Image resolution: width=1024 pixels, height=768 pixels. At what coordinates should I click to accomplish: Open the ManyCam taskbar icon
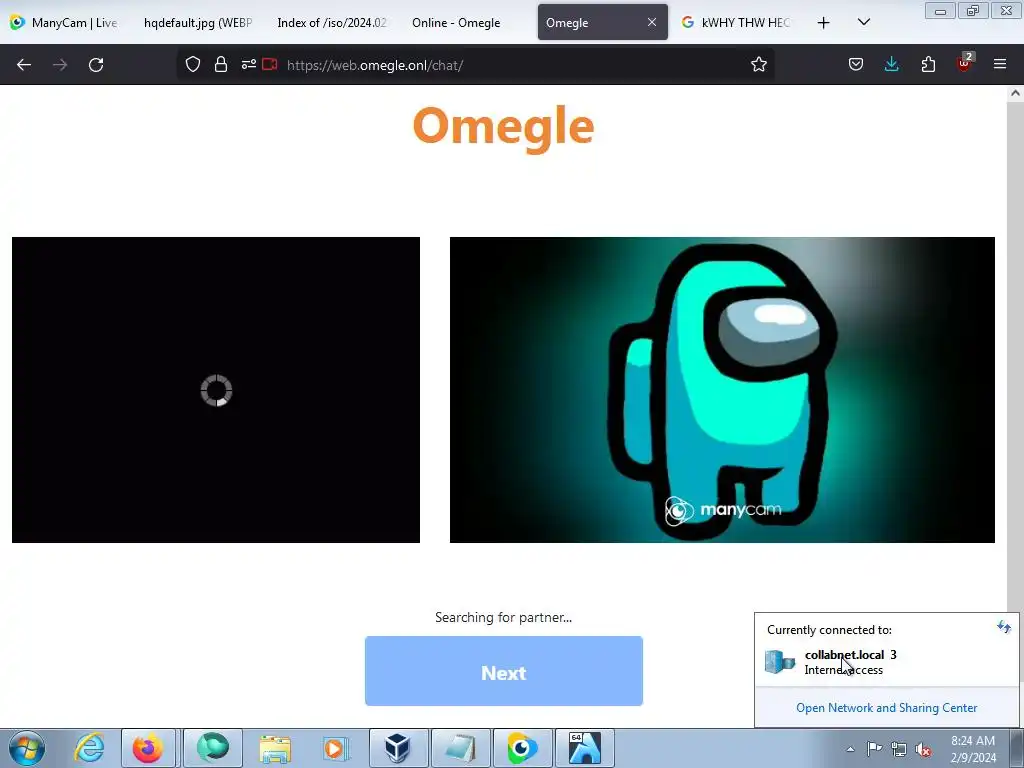[x=522, y=748]
